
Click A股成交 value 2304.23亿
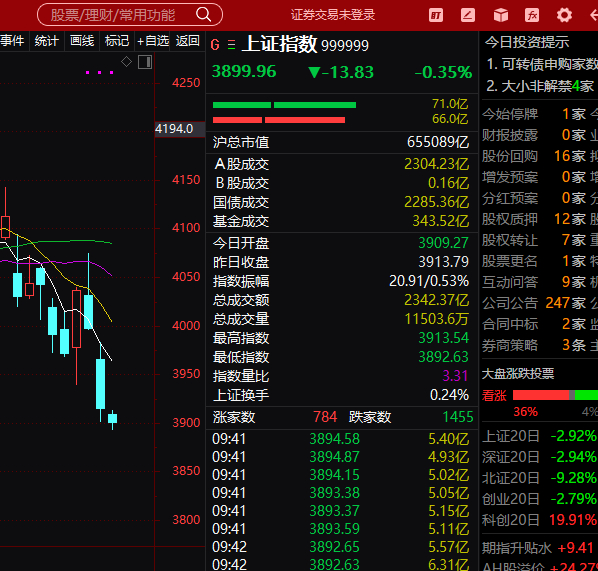[437, 164]
